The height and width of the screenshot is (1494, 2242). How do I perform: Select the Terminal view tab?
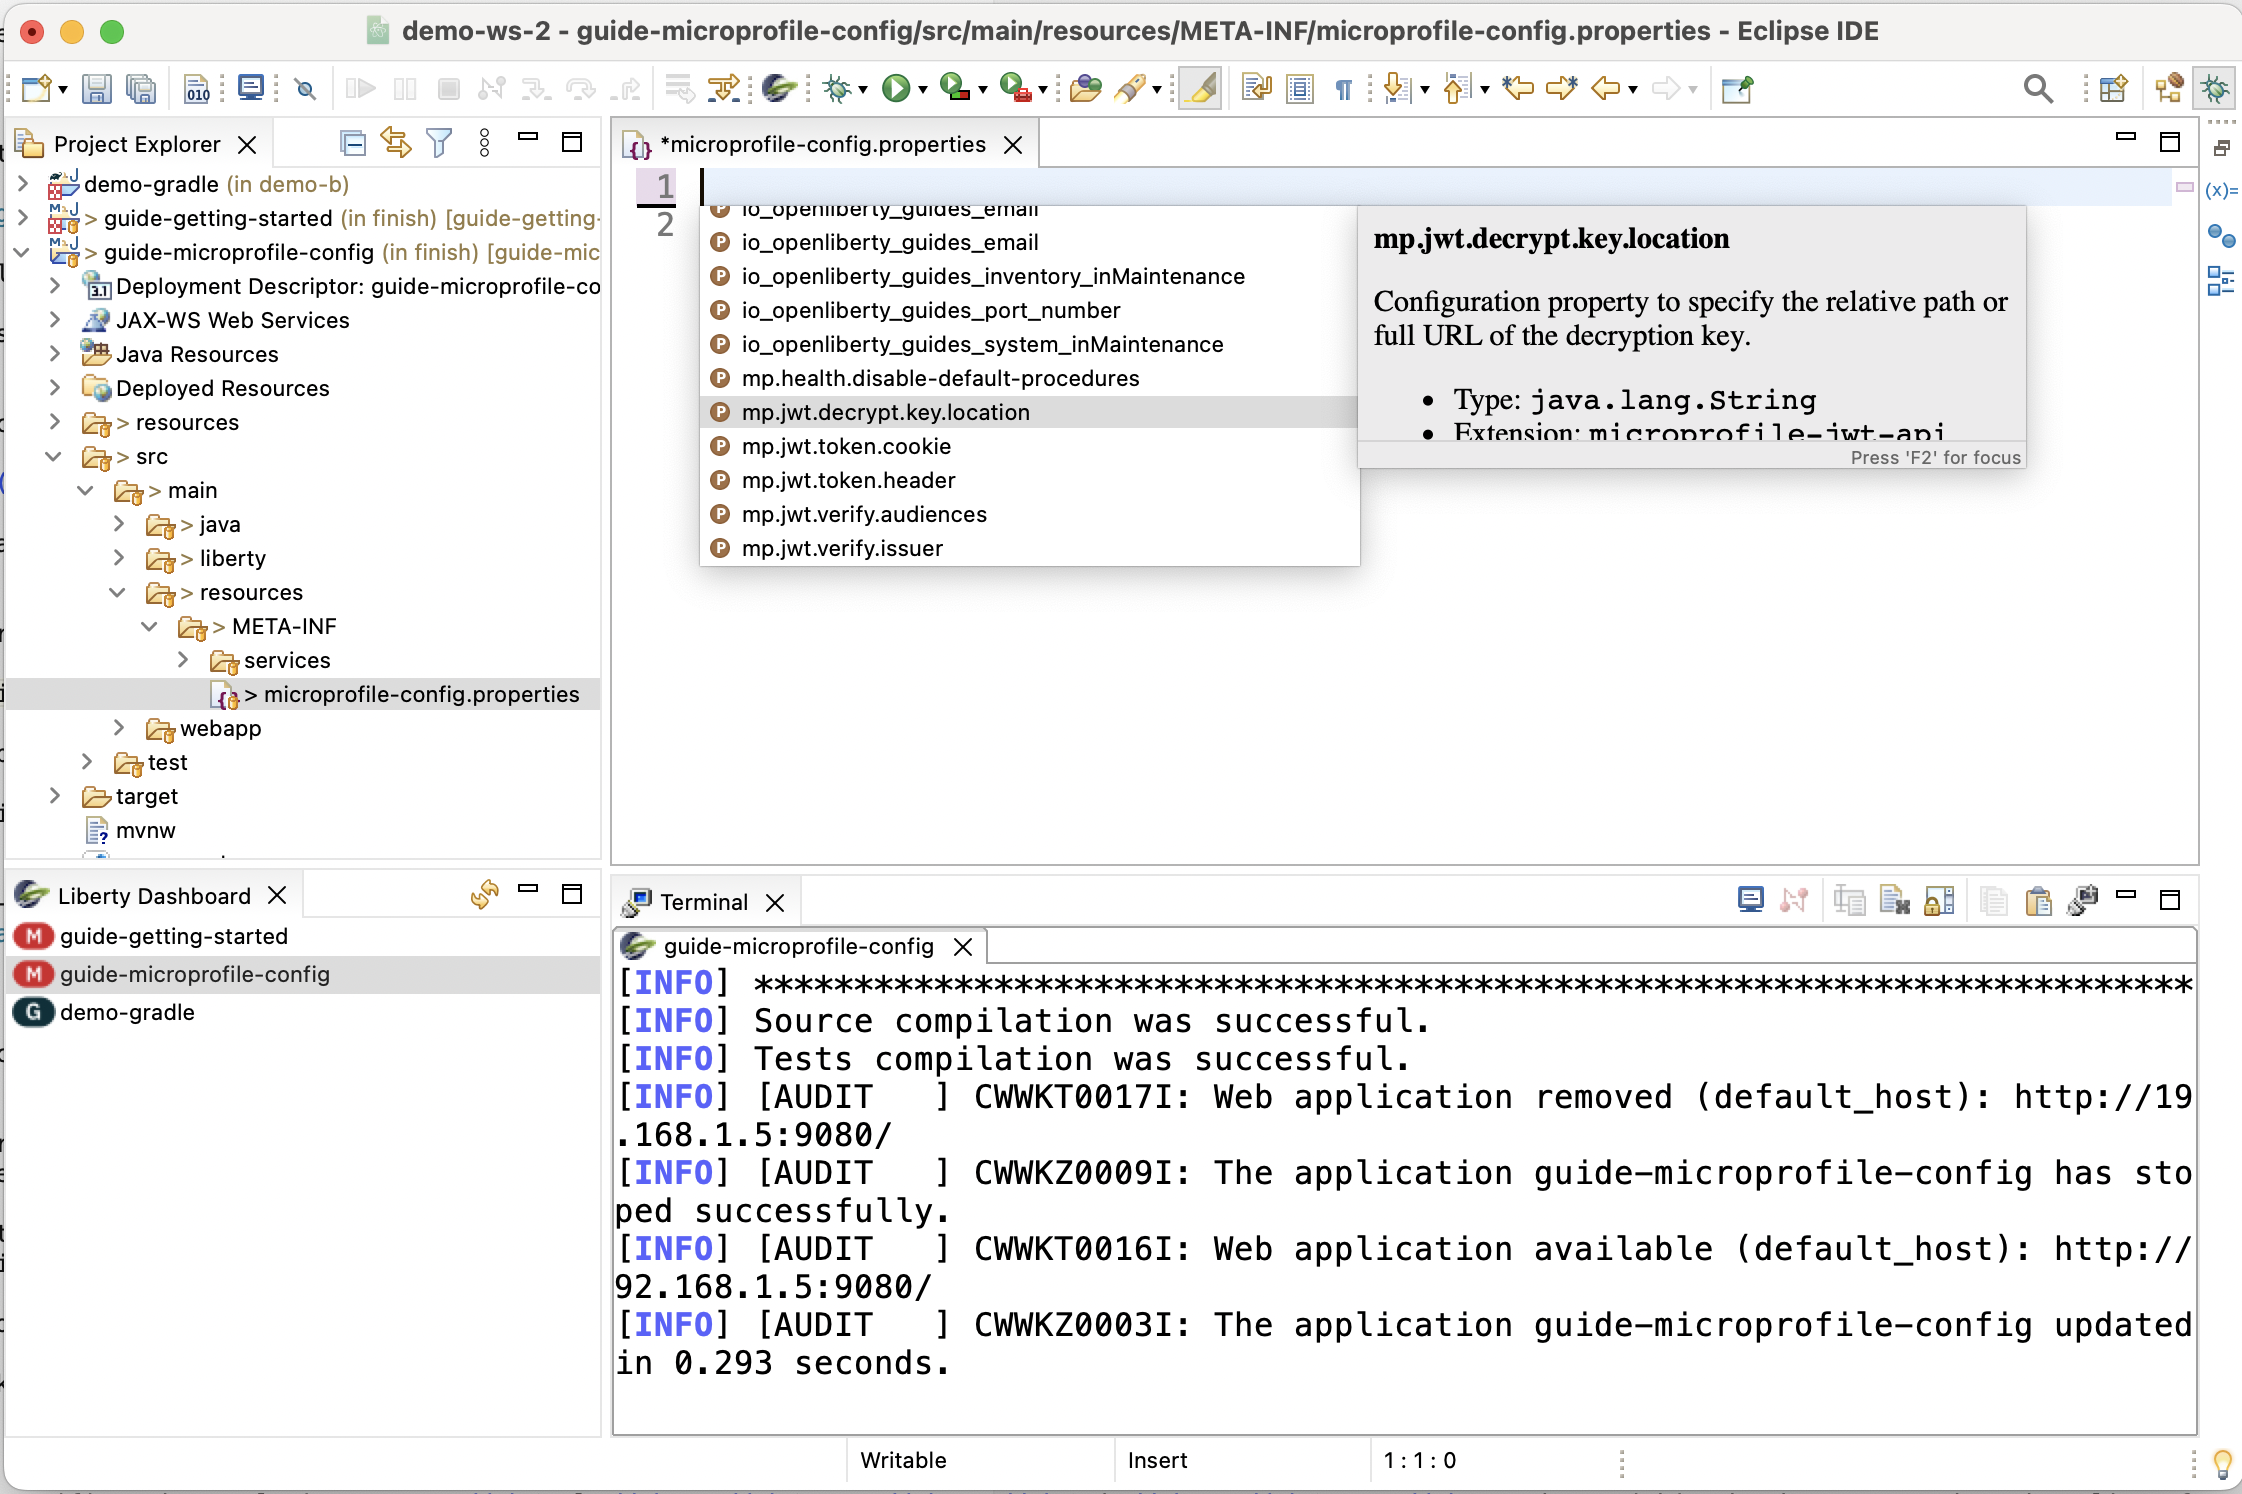704,902
